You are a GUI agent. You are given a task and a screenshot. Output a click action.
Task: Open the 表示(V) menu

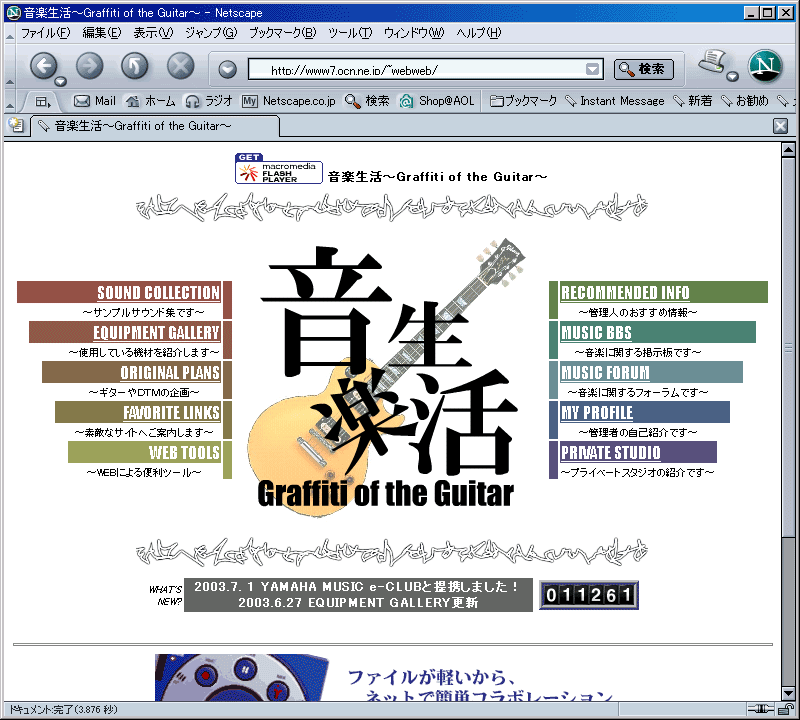tap(153, 33)
